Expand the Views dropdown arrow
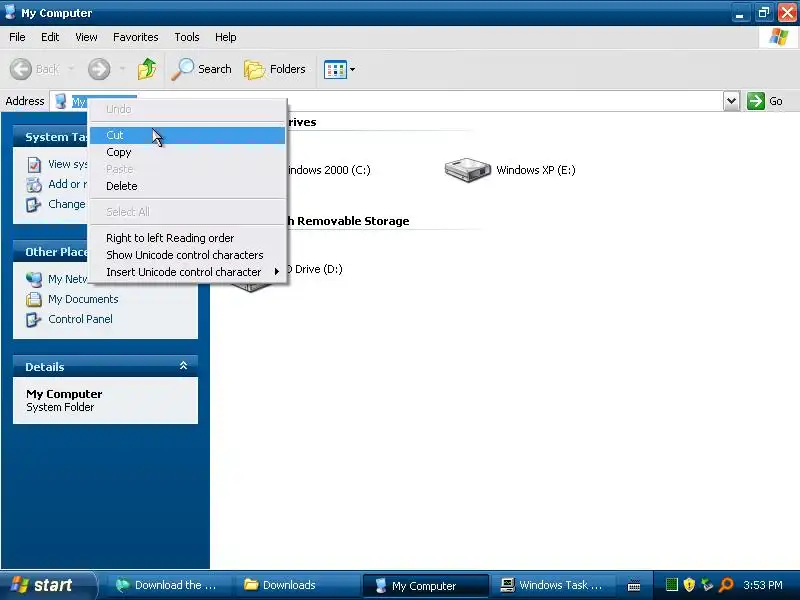The width and height of the screenshot is (800, 600). [353, 69]
